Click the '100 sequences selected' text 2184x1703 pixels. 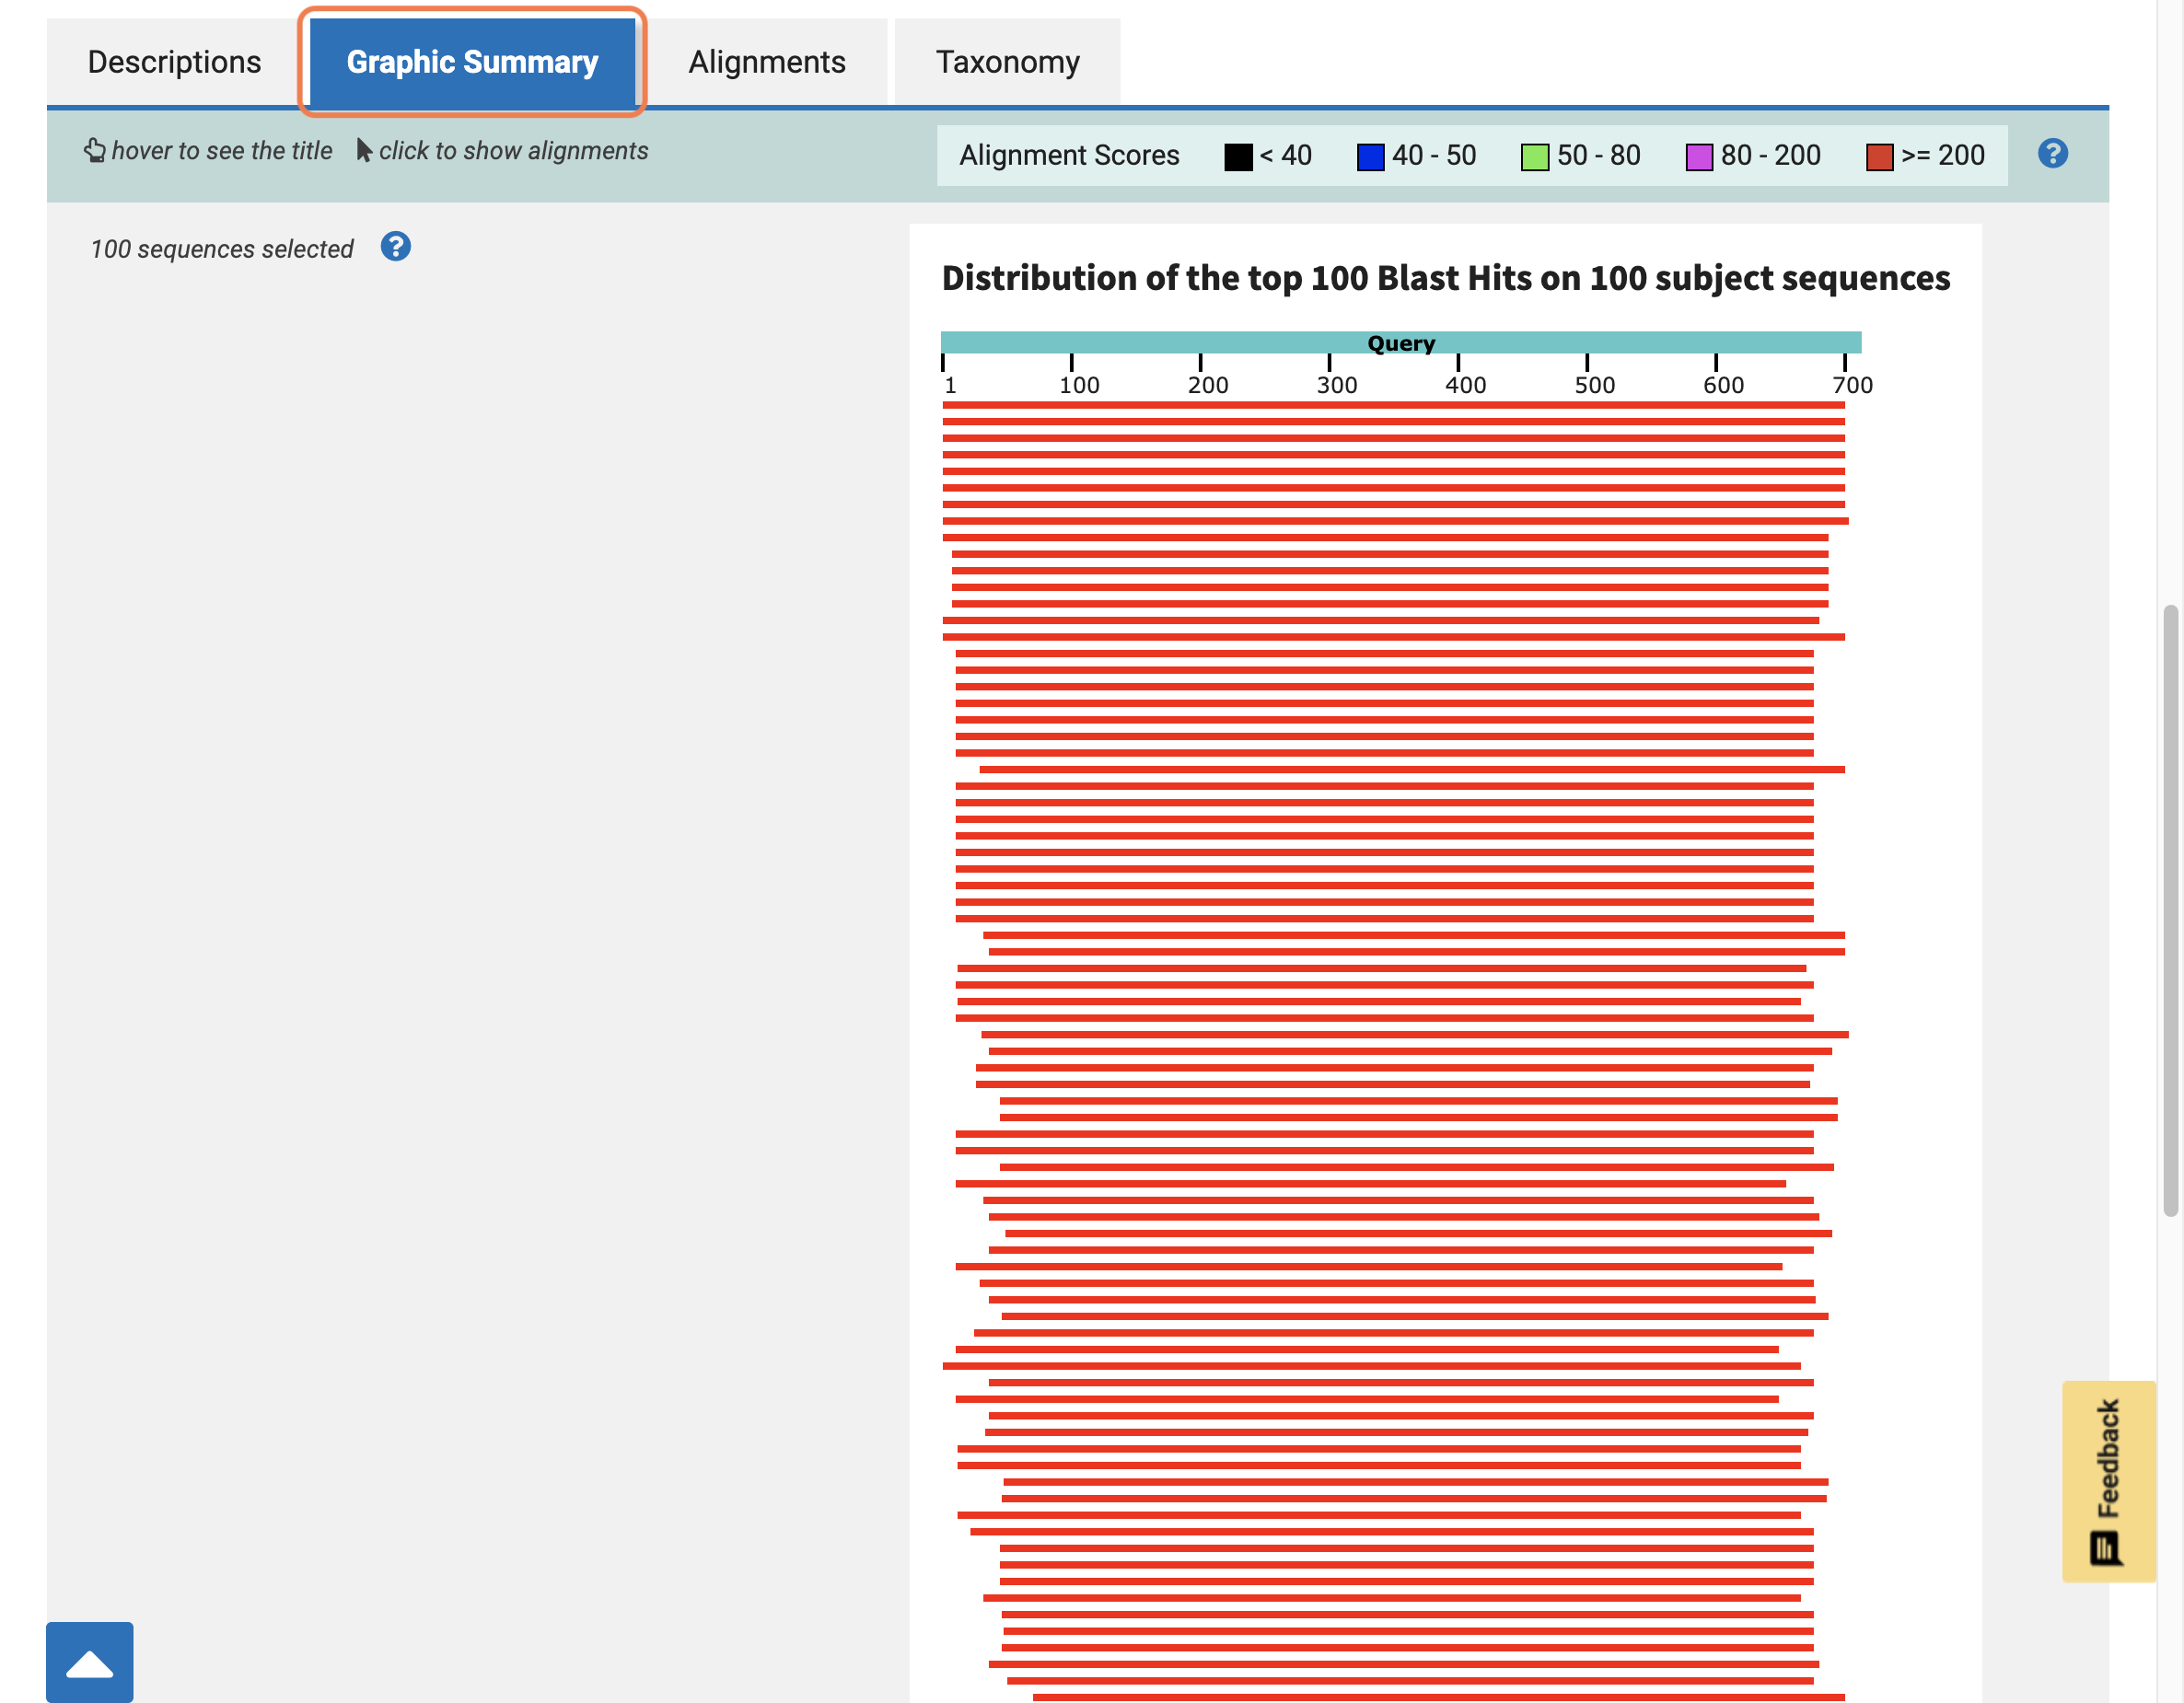(222, 249)
